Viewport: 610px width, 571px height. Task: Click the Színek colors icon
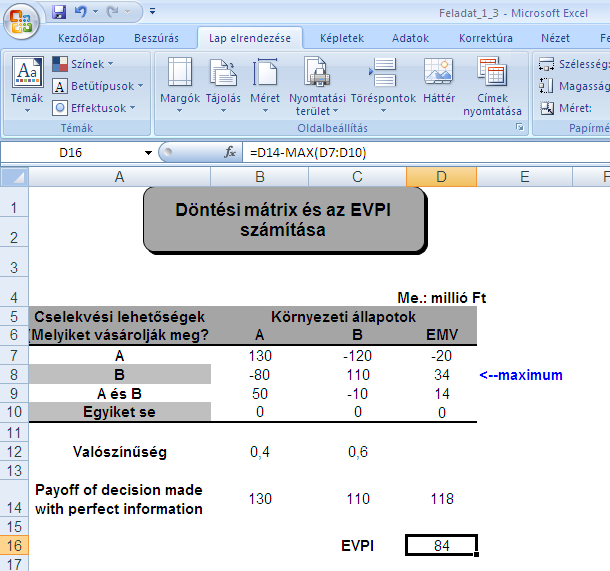pos(60,64)
